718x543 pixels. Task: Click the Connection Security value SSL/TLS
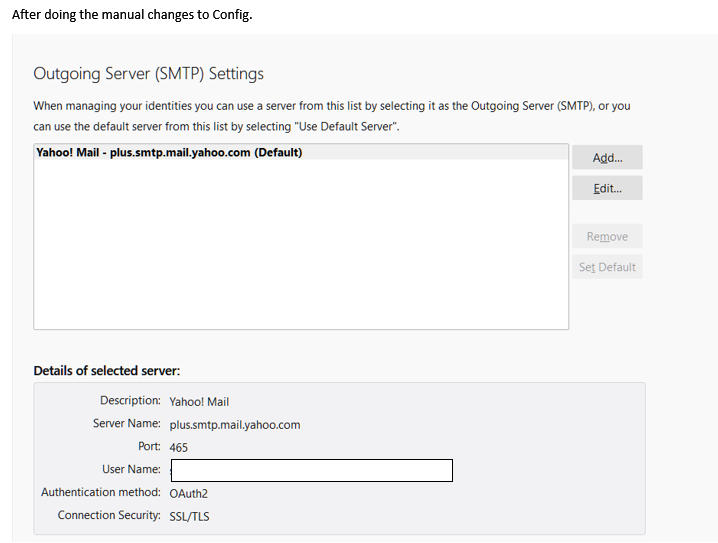[189, 516]
